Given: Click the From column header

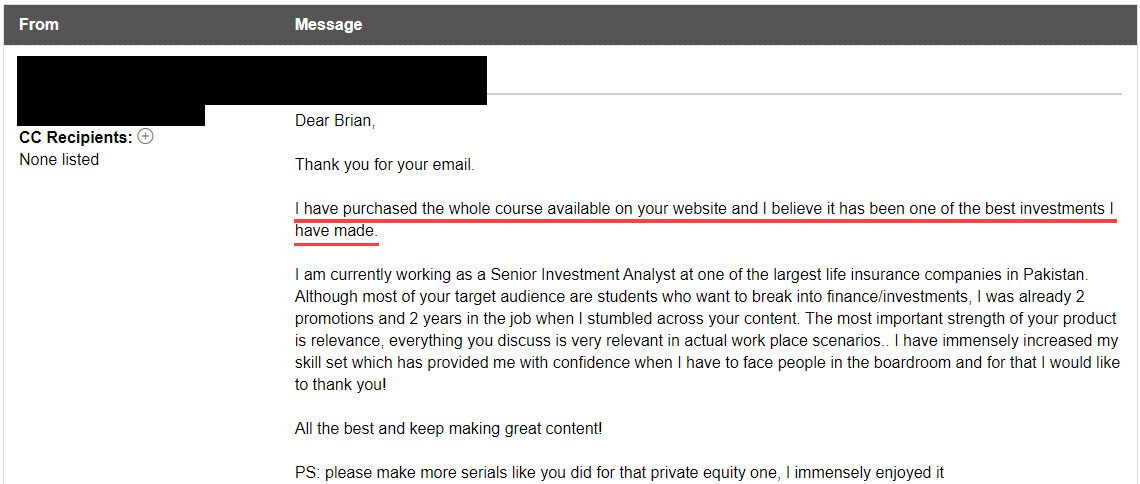Looking at the screenshot, I should coord(39,24).
